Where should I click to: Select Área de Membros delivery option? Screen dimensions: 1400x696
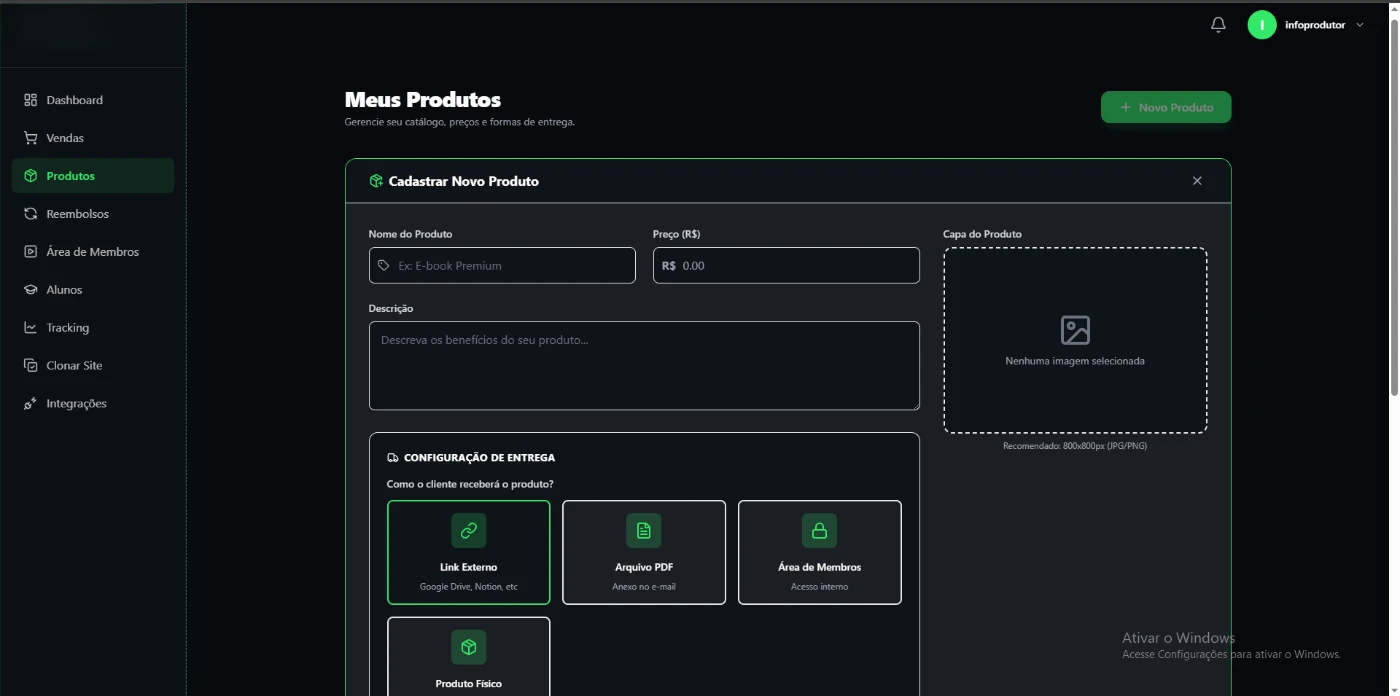(x=819, y=552)
